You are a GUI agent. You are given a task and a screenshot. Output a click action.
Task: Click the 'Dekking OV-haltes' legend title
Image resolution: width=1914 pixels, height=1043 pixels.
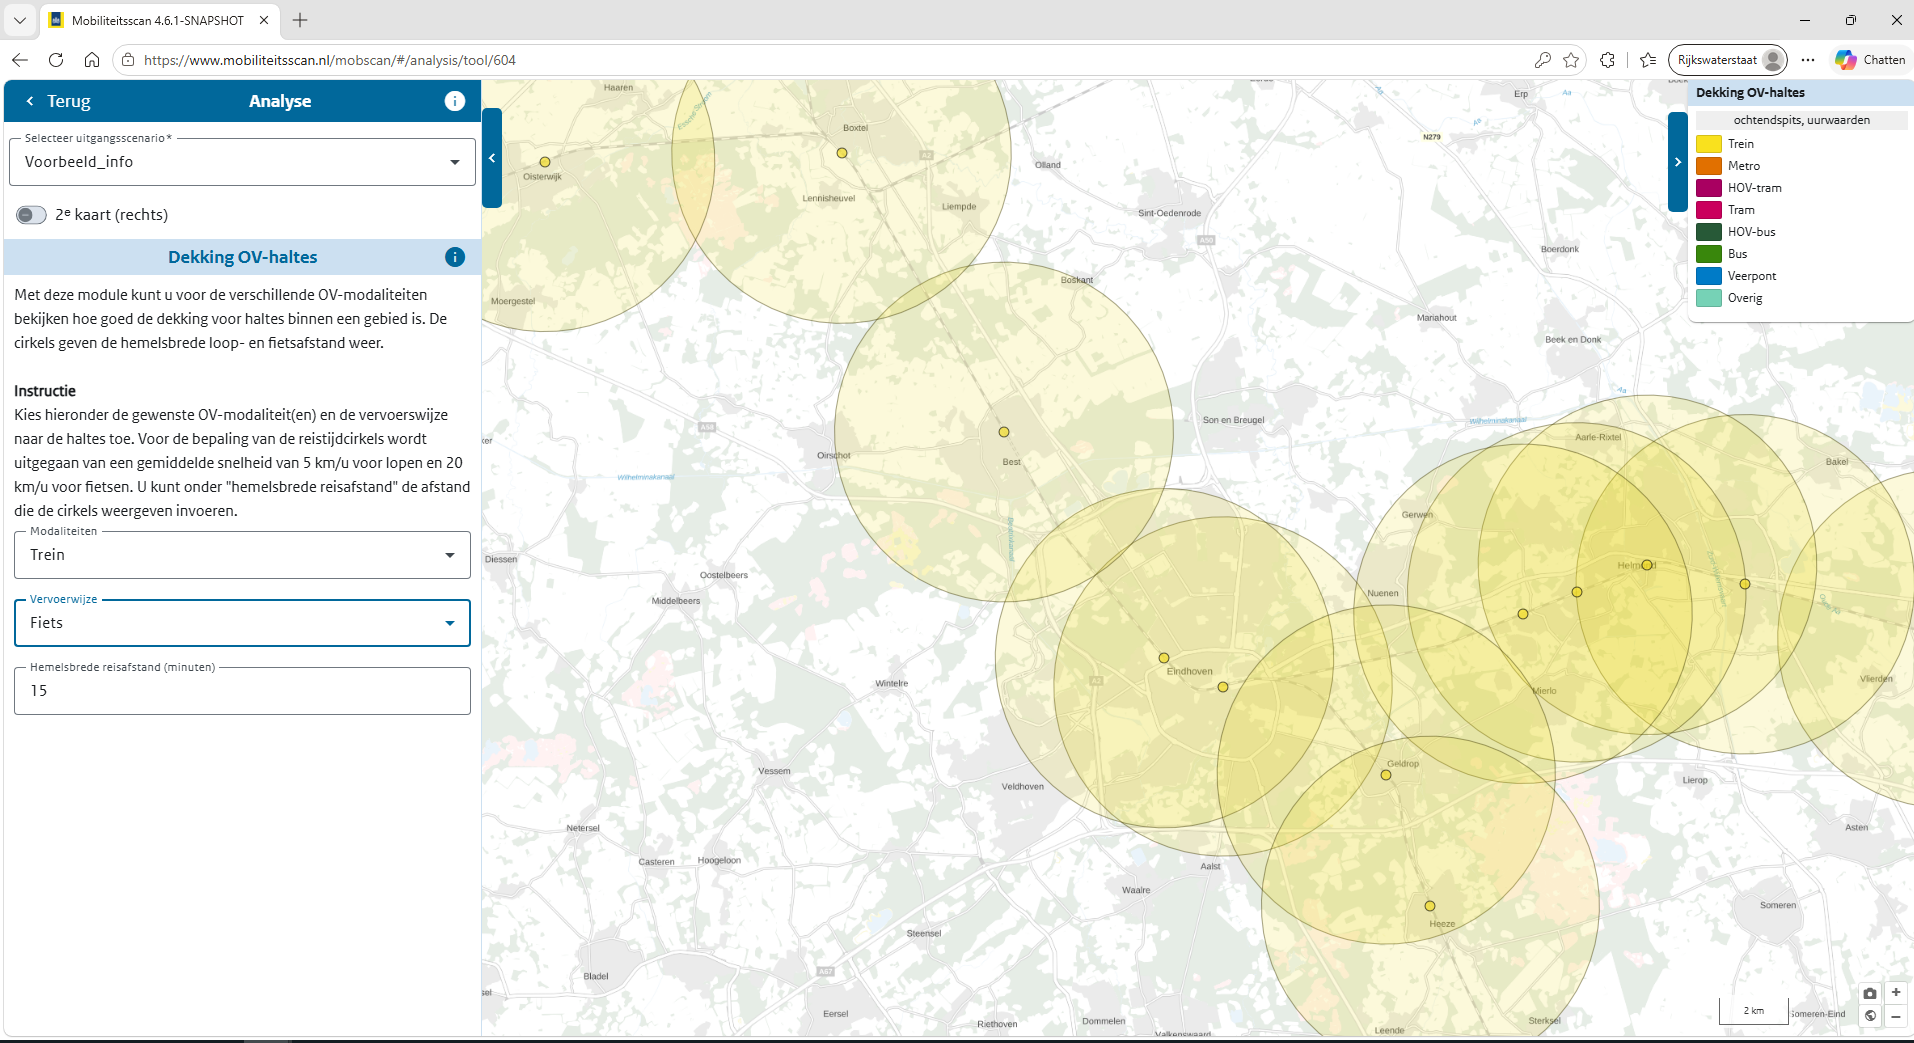(x=1751, y=92)
